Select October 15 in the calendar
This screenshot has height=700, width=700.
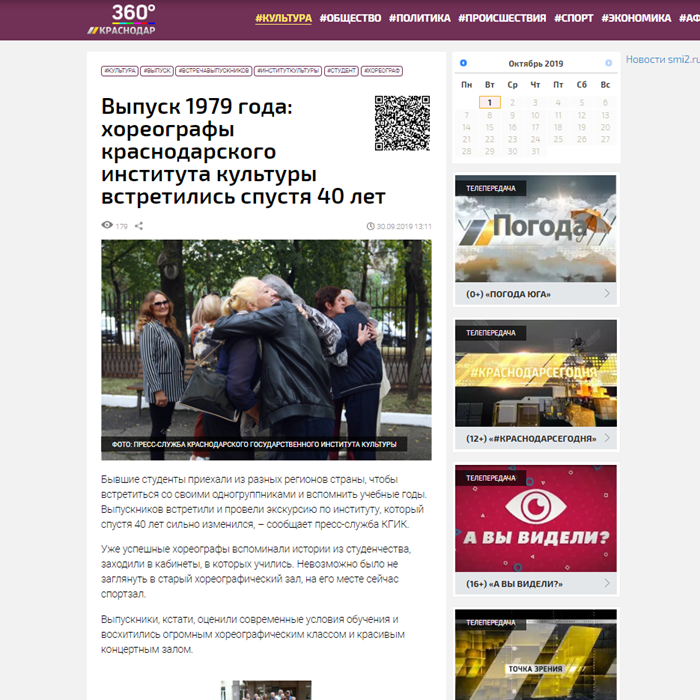pos(490,127)
